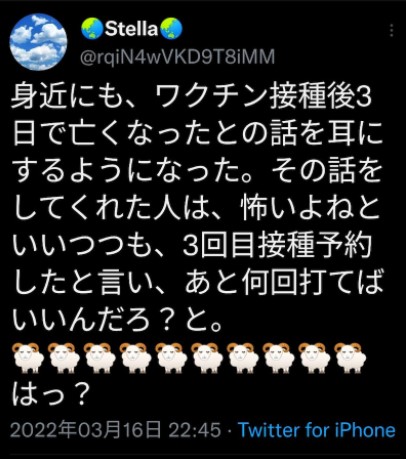Click the globe emoji after Stella

coord(171,29)
